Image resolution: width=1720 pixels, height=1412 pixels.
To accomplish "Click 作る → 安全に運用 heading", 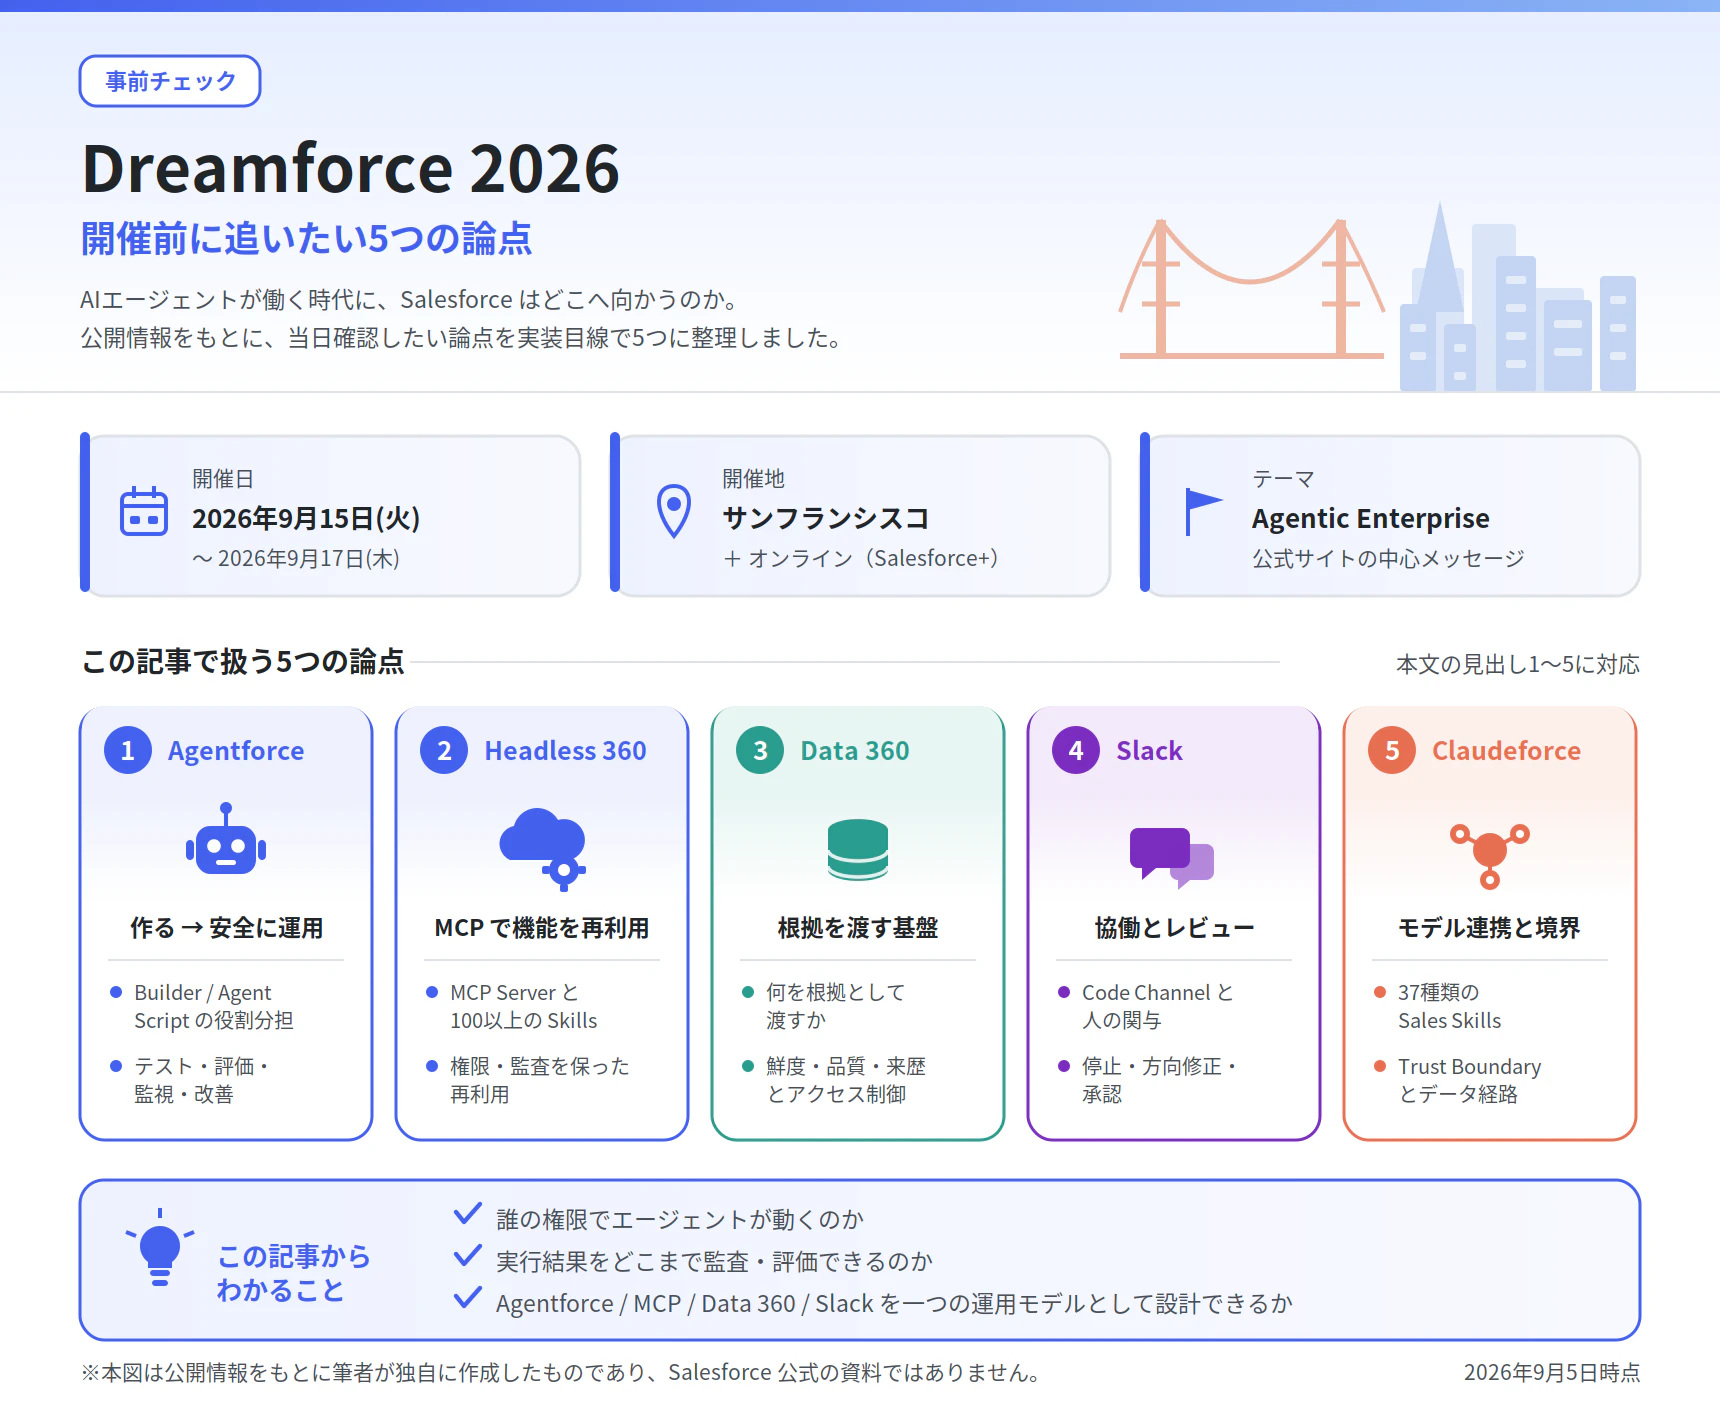I will 227,927.
